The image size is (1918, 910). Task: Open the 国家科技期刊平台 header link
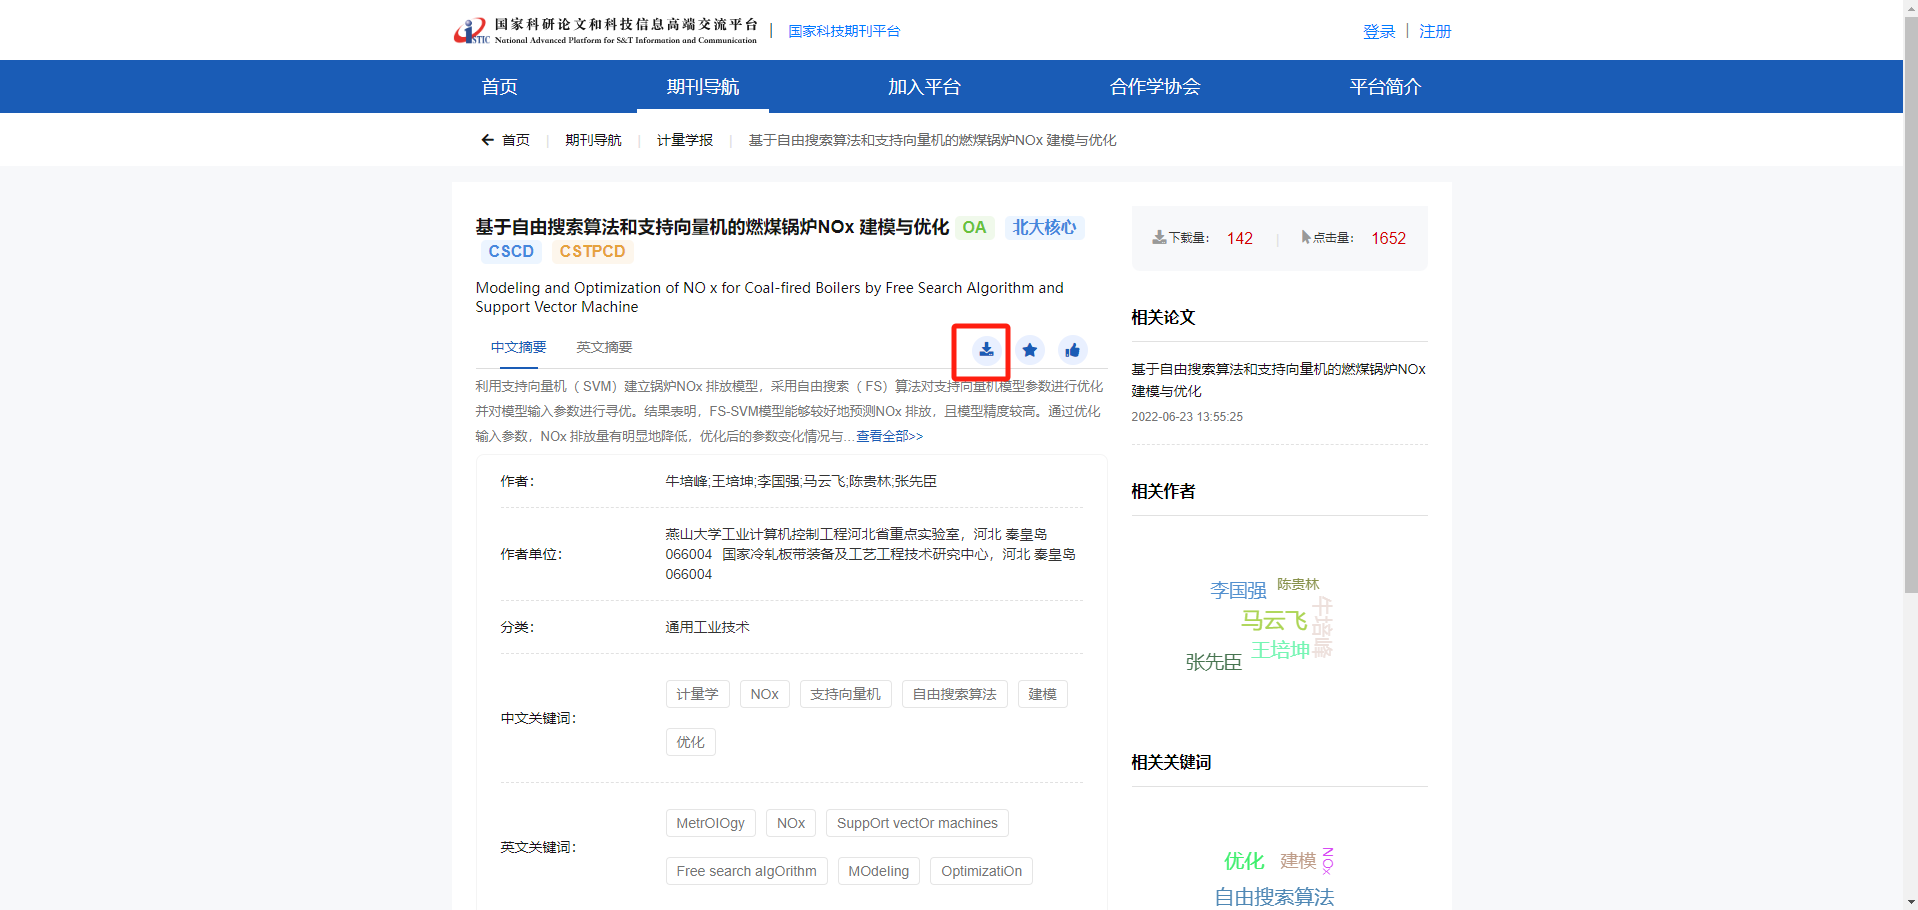844,31
